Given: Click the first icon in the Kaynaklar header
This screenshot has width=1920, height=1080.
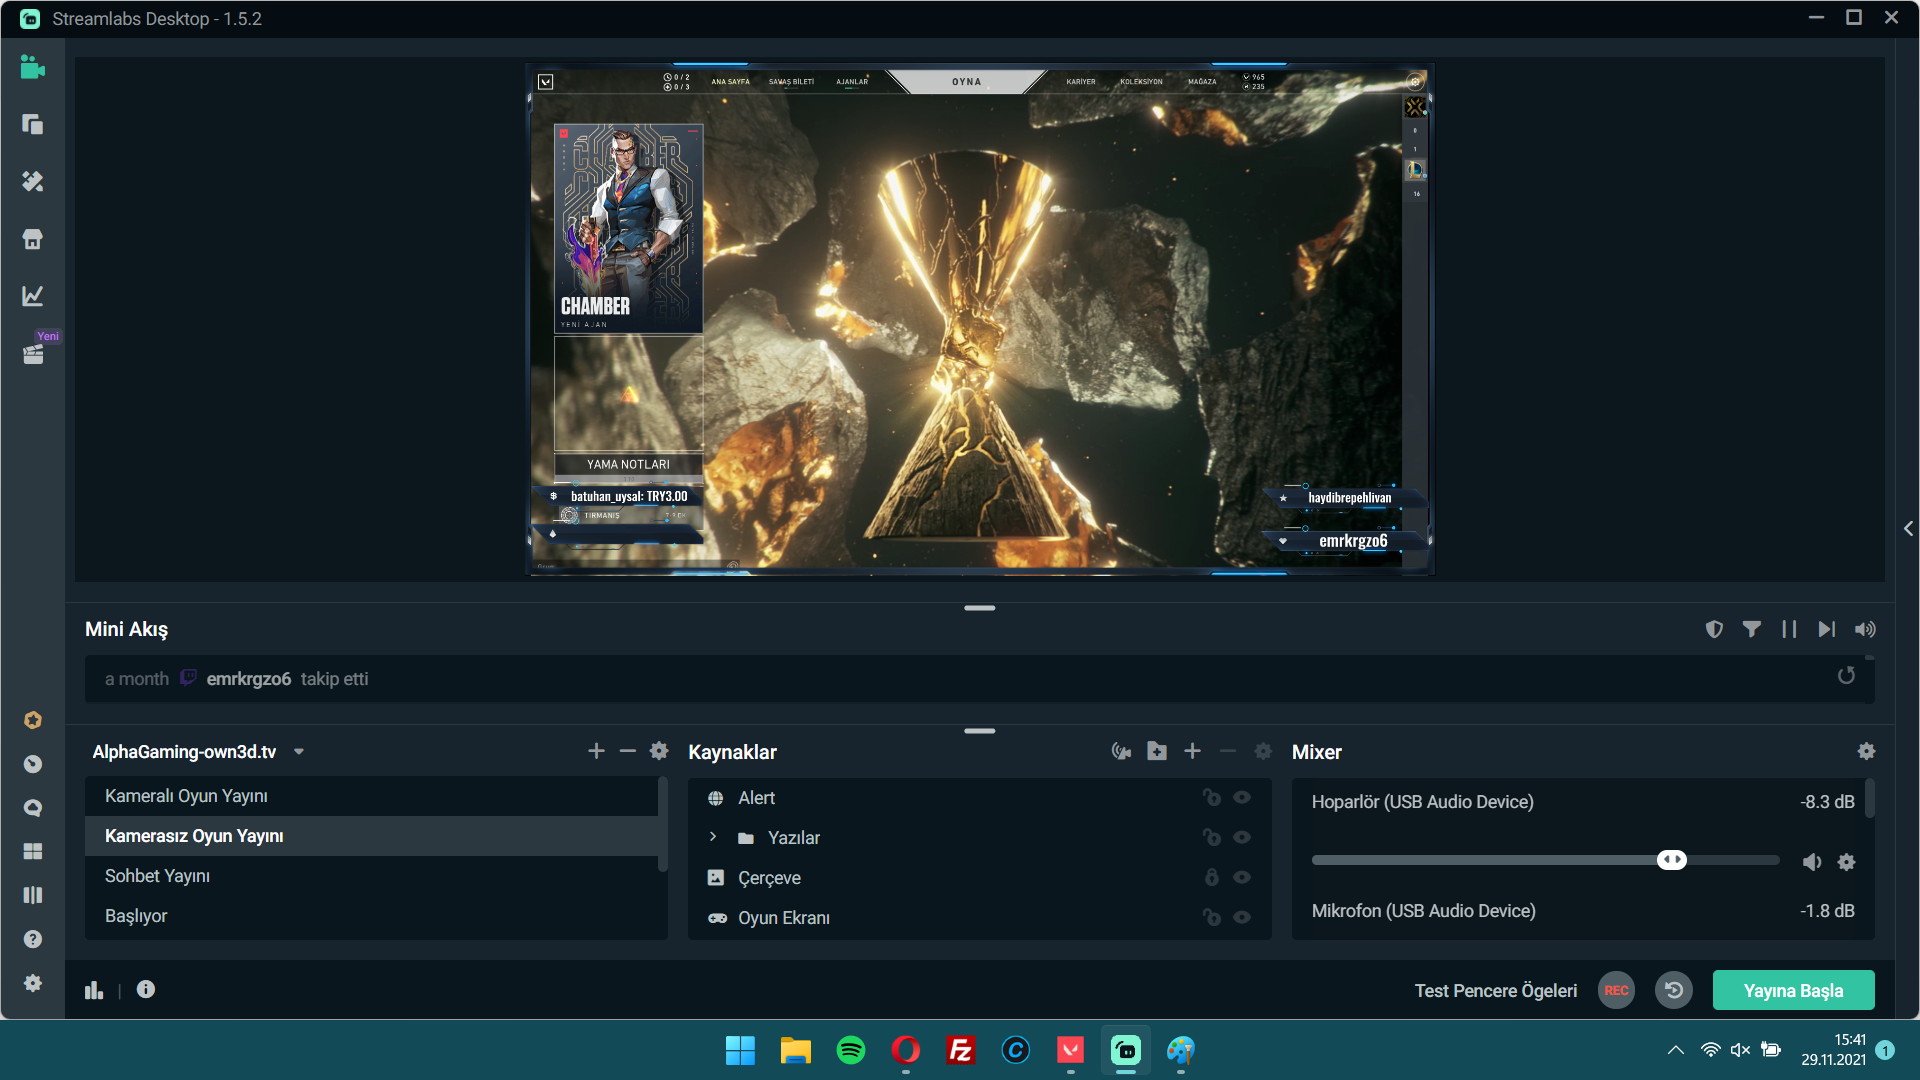Looking at the screenshot, I should pyautogui.click(x=1122, y=751).
